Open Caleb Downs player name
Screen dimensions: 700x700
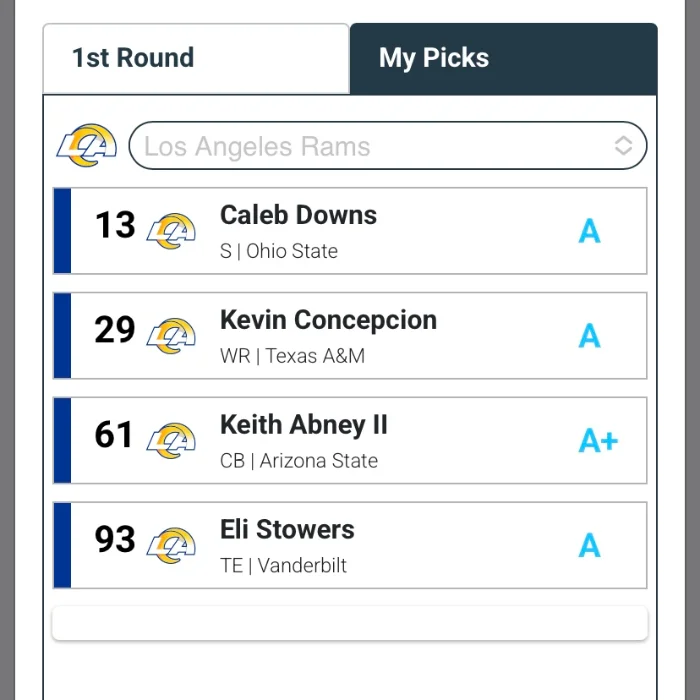pyautogui.click(x=298, y=215)
